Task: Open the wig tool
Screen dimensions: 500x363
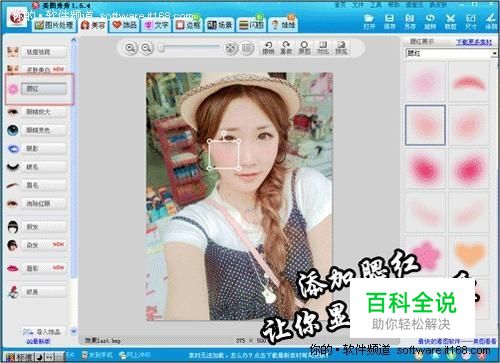Action: (44, 227)
